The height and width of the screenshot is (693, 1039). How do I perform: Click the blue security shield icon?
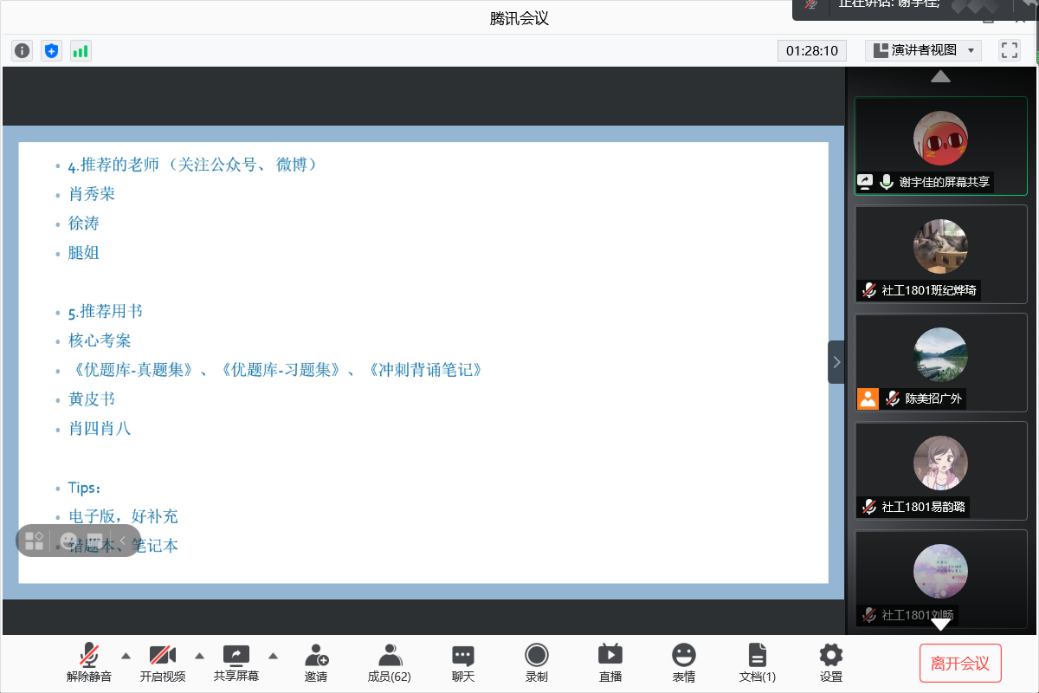click(51, 50)
